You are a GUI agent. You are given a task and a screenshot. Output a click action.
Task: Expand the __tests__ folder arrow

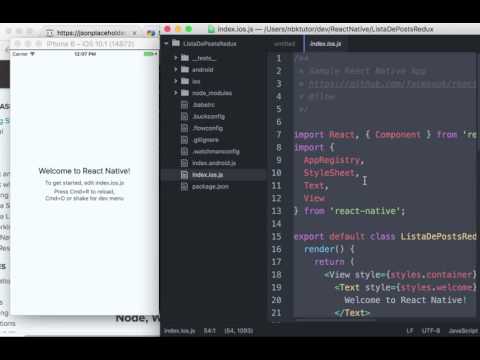(176, 58)
